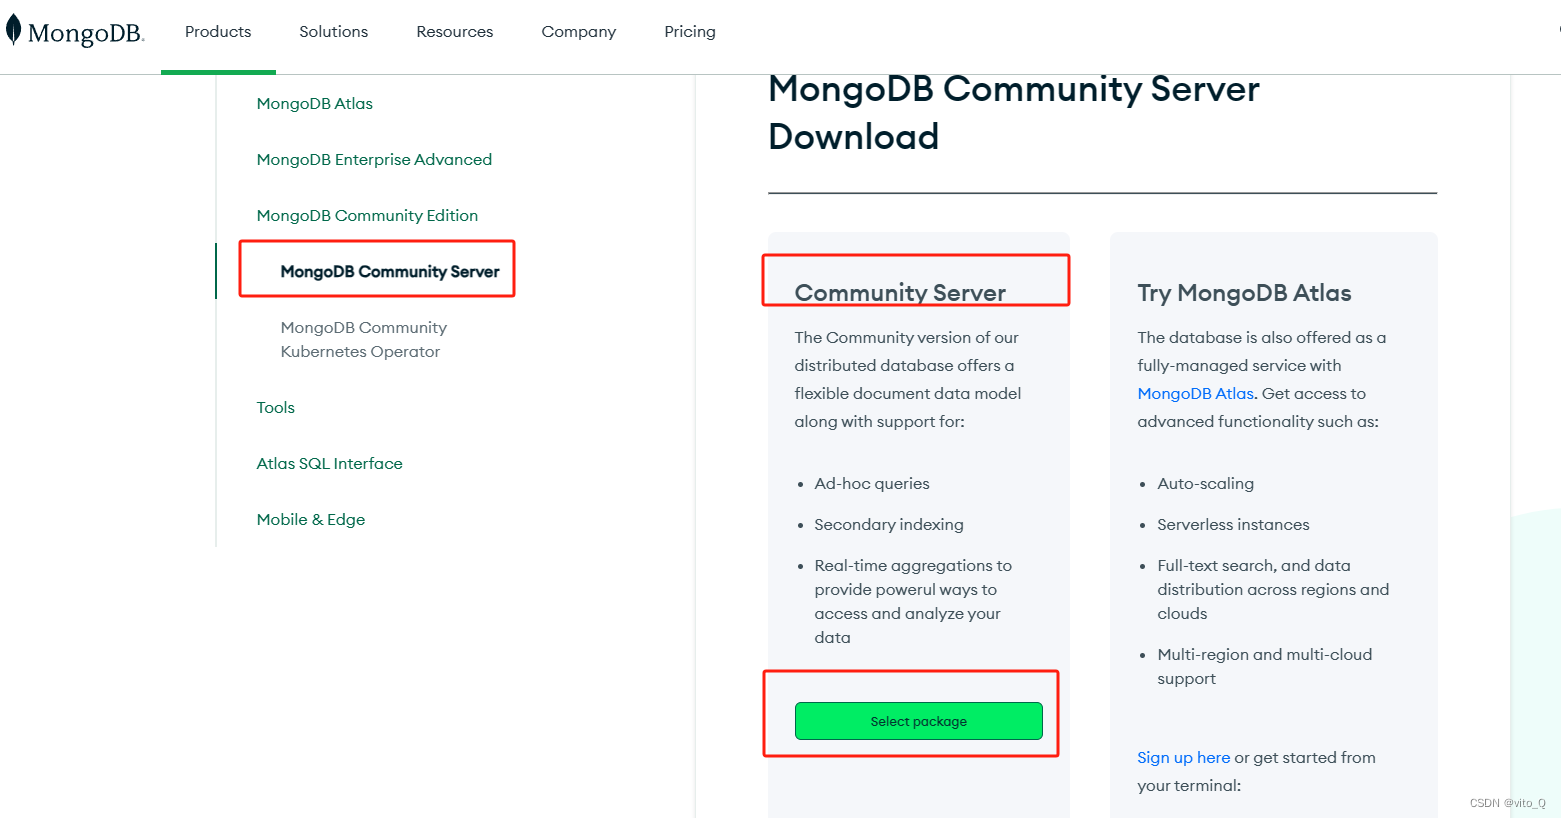This screenshot has height=818, width=1561.
Task: Open the Tools sidebar link
Action: coord(275,407)
